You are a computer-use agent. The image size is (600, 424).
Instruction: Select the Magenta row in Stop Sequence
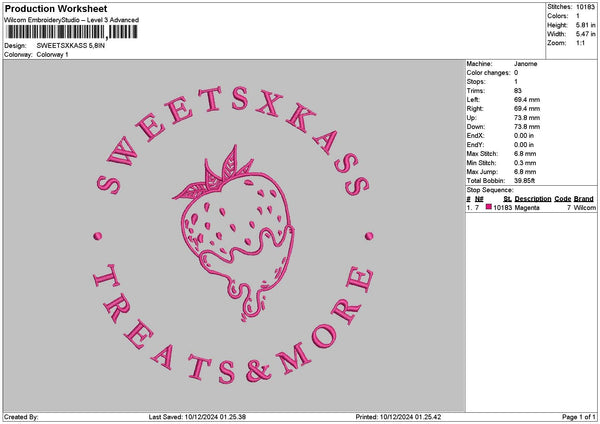point(531,207)
